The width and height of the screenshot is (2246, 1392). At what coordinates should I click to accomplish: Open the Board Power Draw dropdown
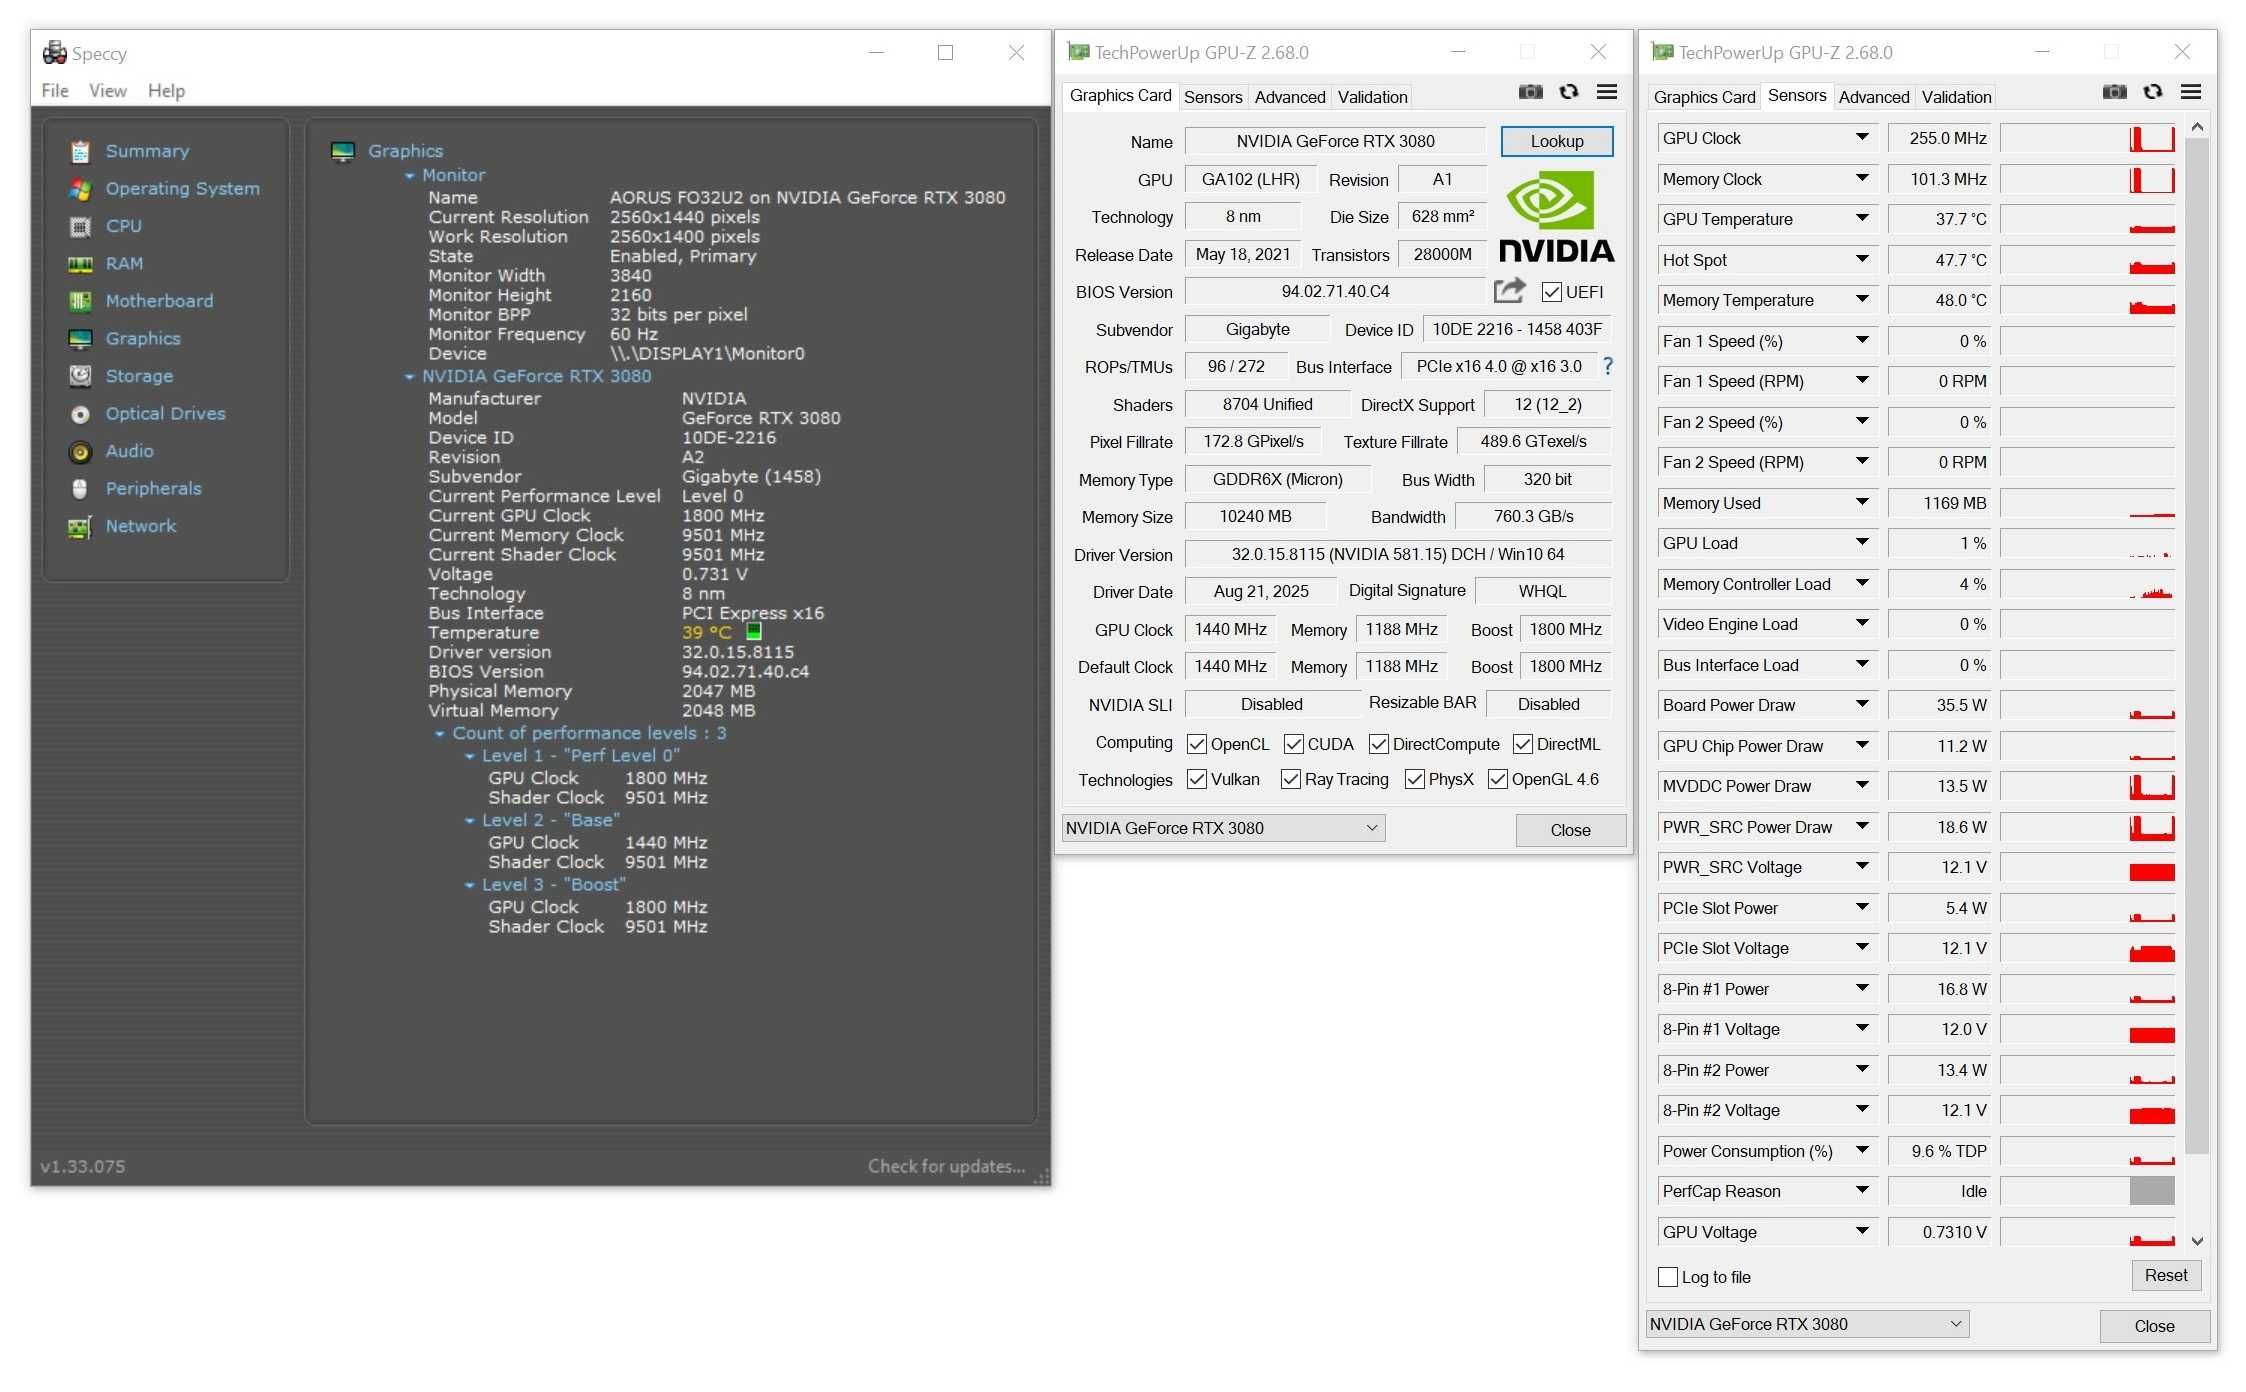pos(1862,705)
